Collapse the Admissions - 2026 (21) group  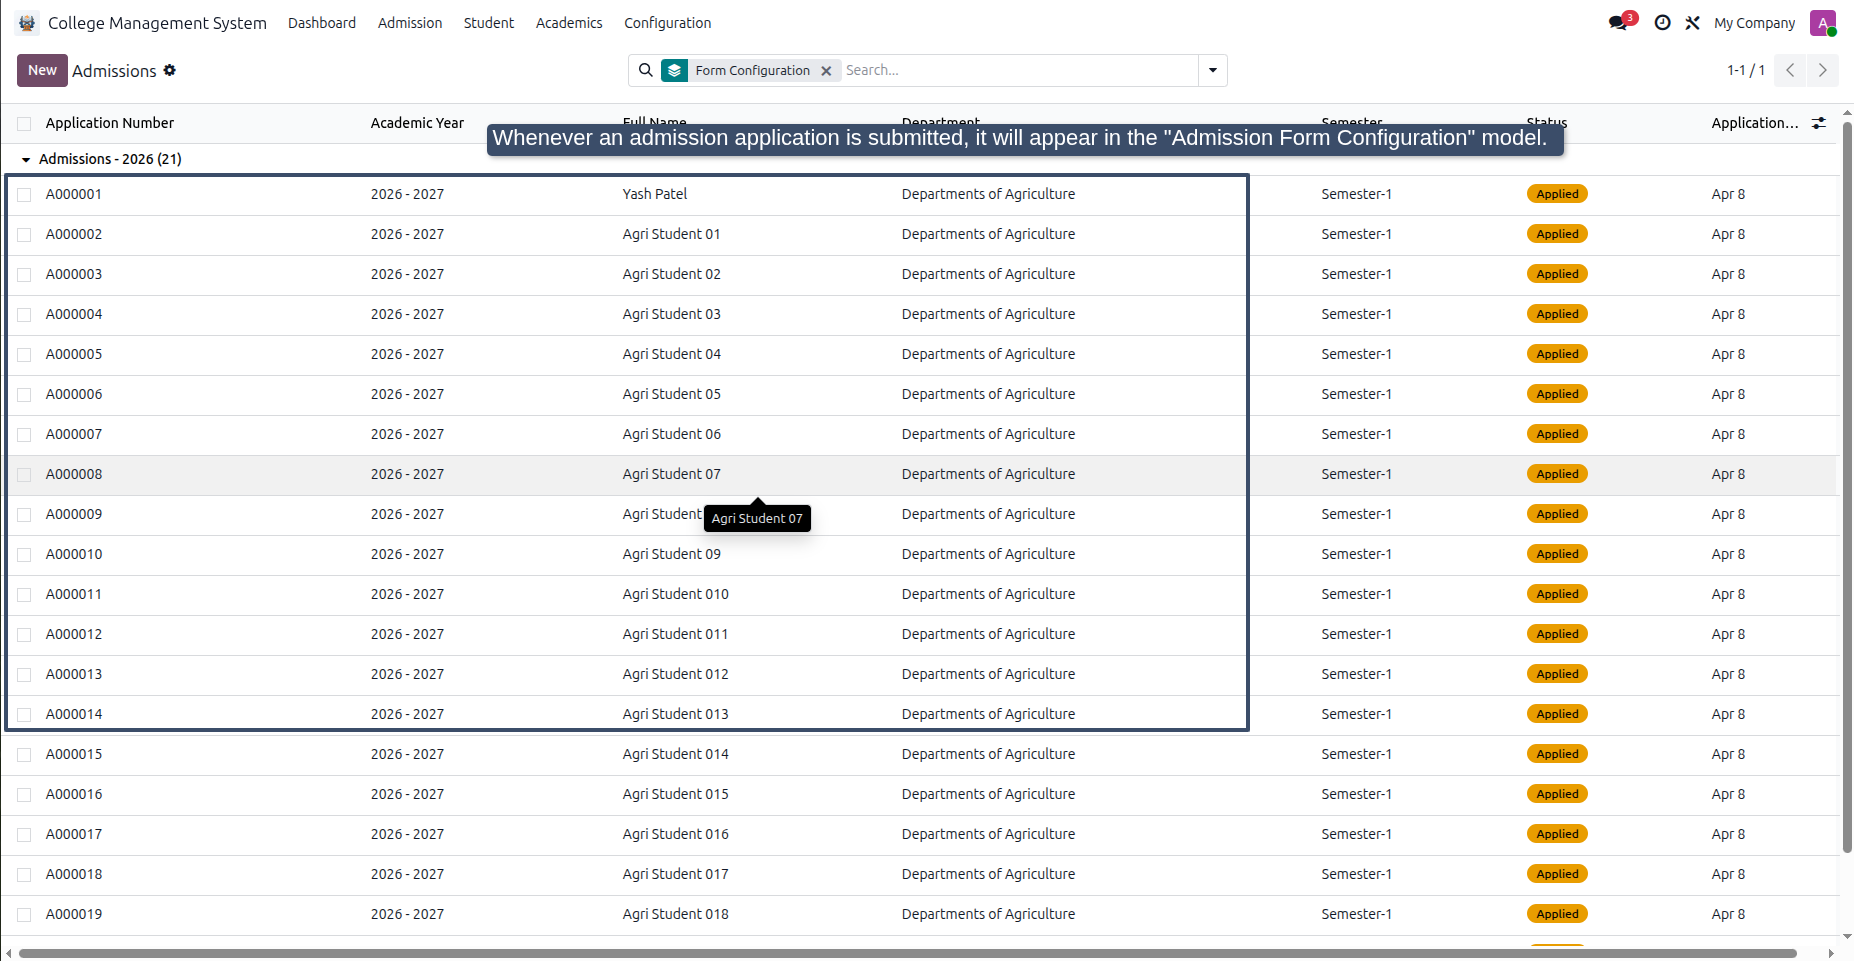(26, 160)
